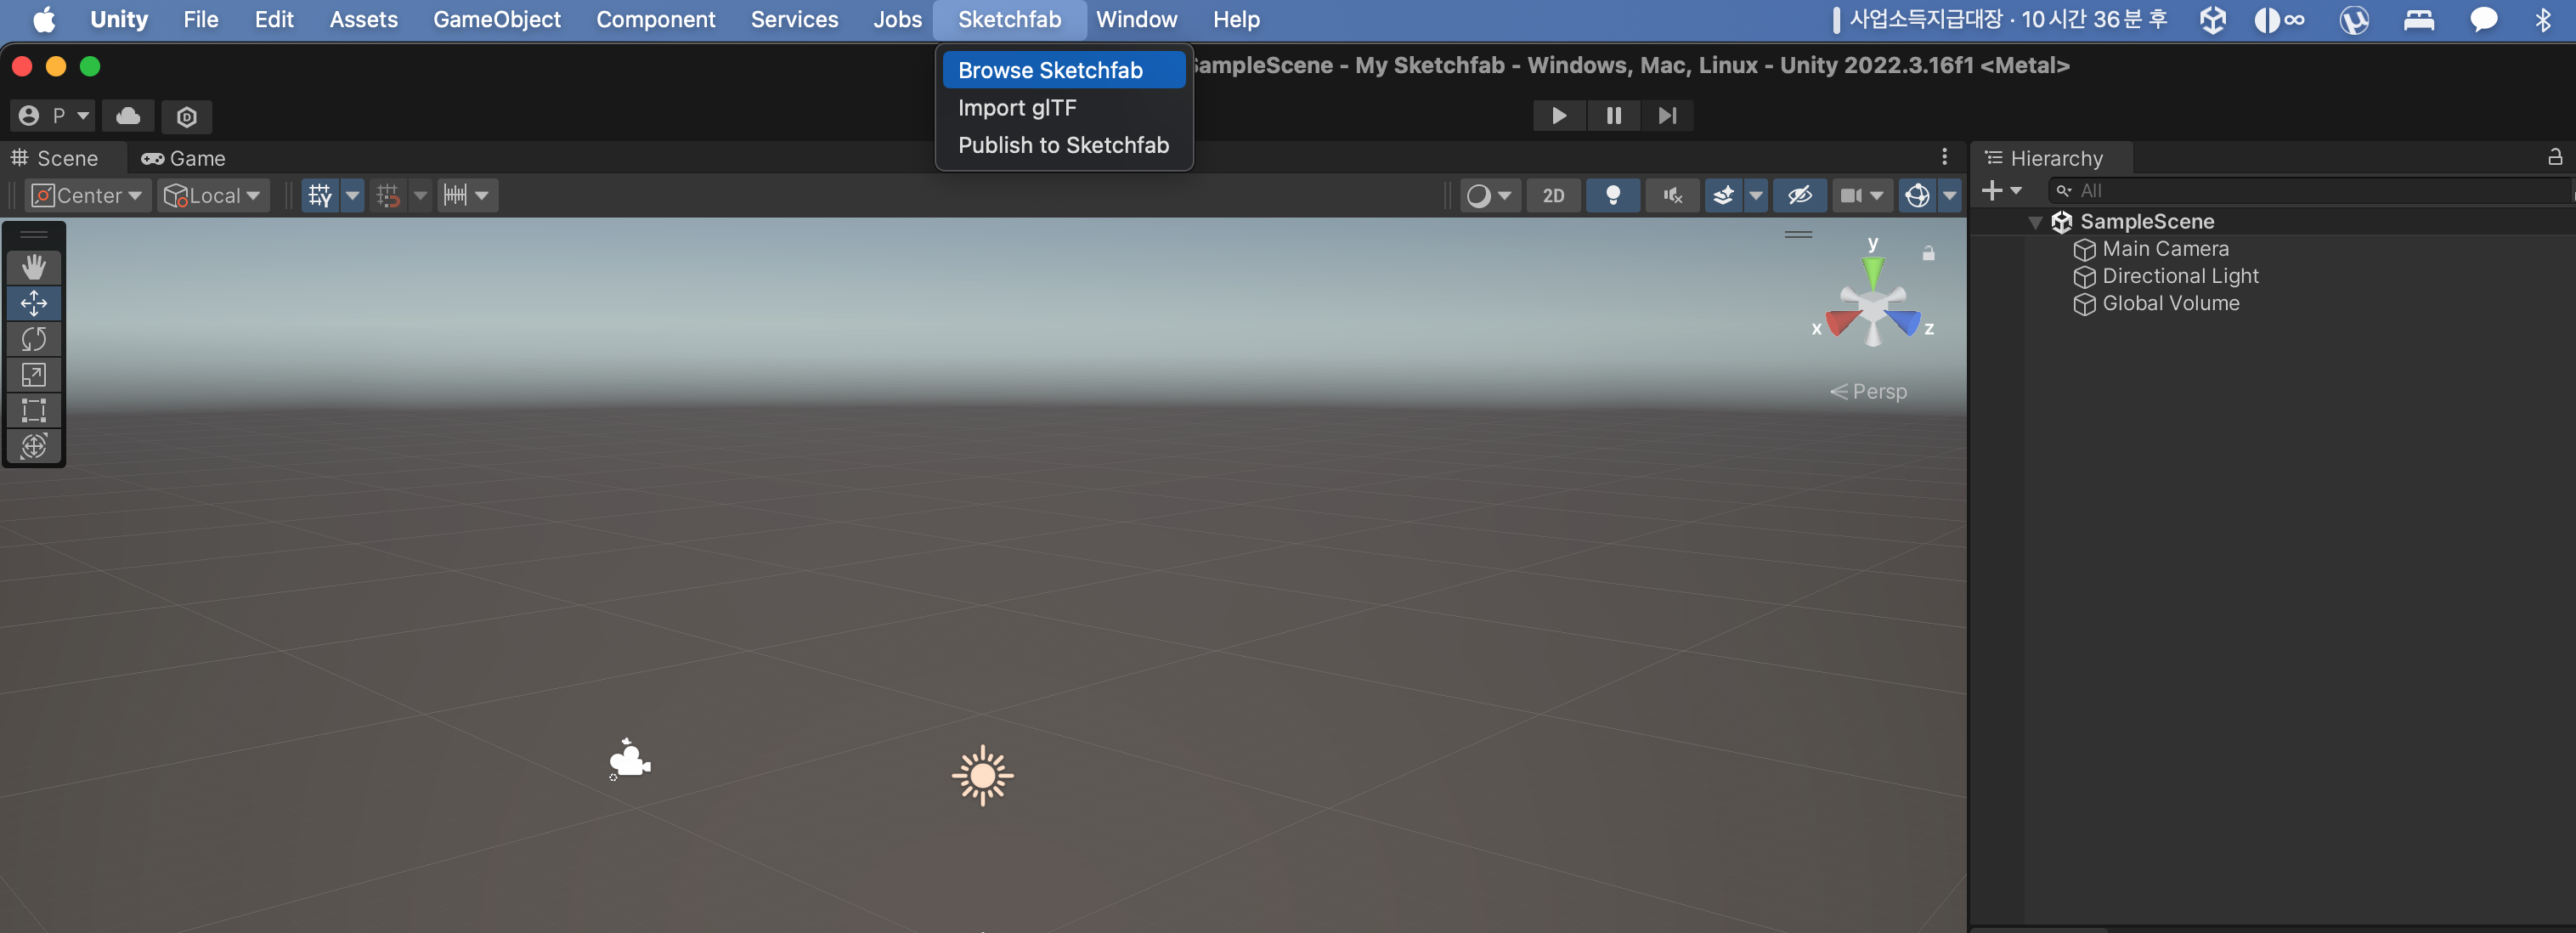Viewport: 2576px width, 933px height.
Task: Click the Main Camera gizmo in scene
Action: point(629,759)
